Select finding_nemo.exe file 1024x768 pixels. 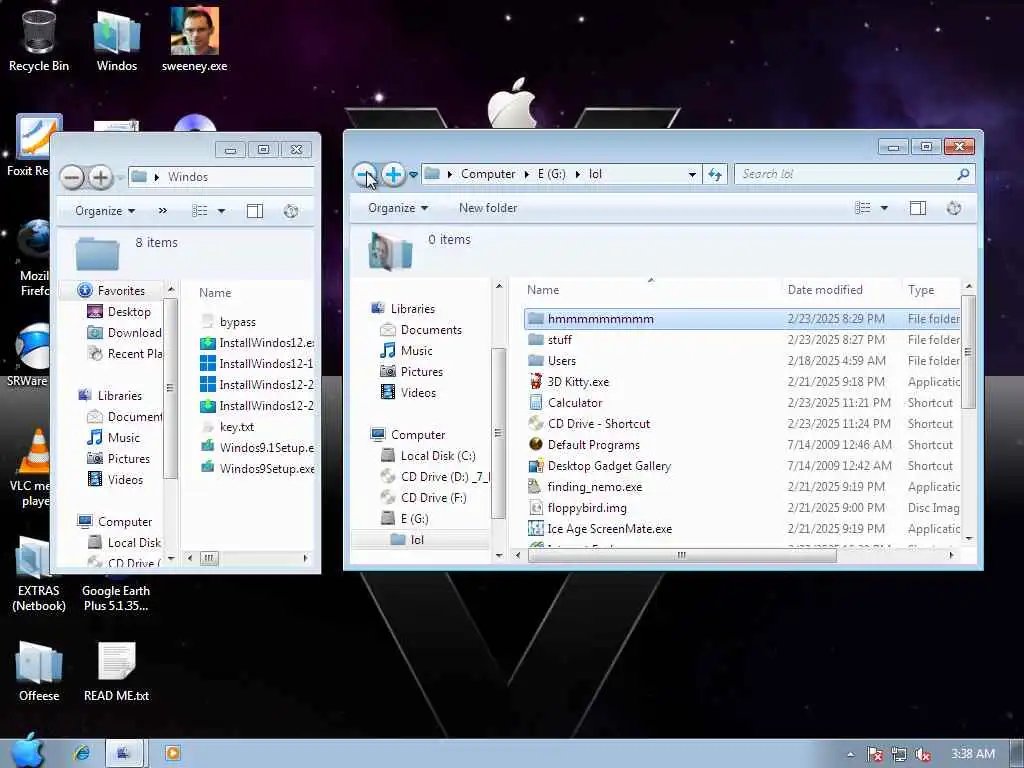point(743,487)
